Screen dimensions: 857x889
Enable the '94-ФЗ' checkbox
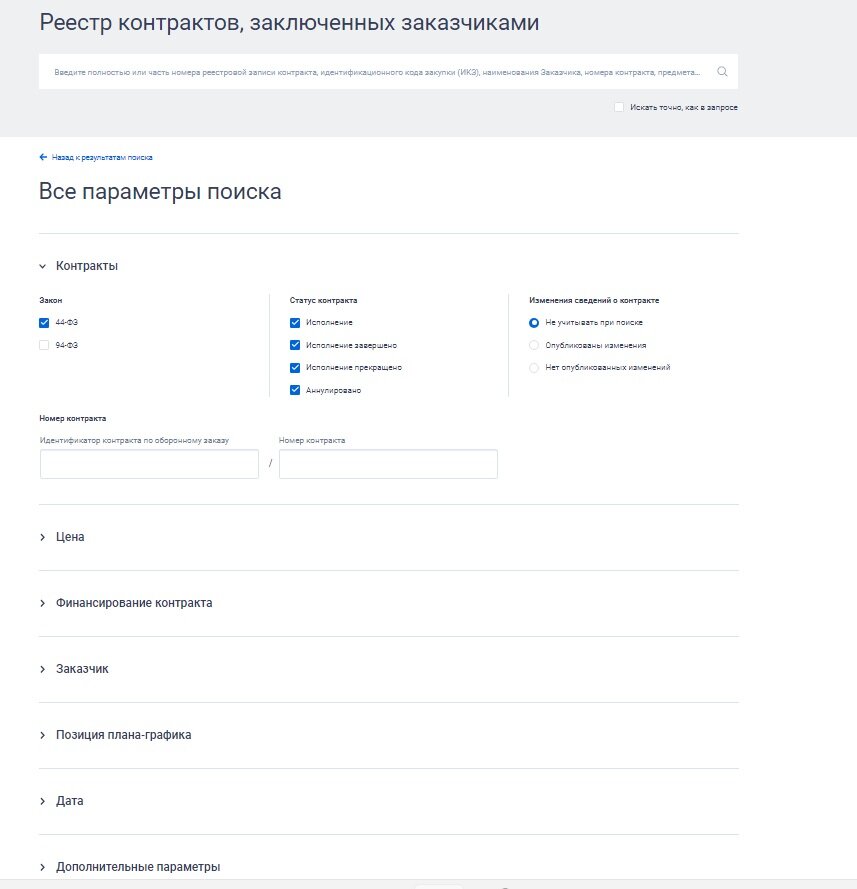pyautogui.click(x=43, y=344)
